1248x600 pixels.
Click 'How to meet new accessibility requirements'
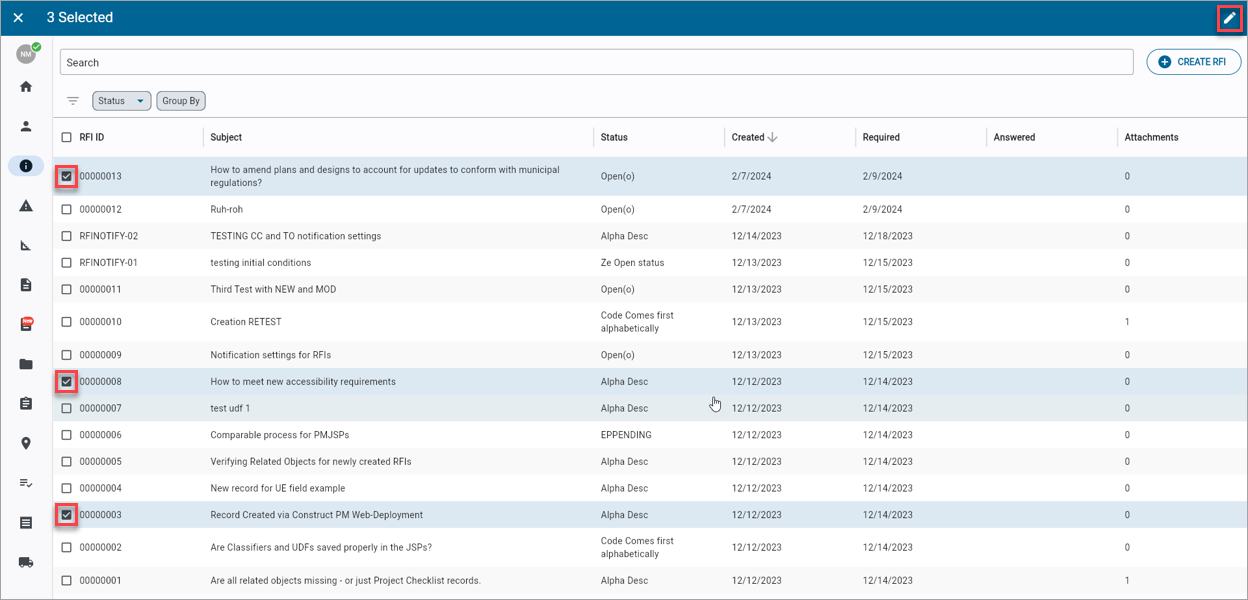pyautogui.click(x=303, y=382)
